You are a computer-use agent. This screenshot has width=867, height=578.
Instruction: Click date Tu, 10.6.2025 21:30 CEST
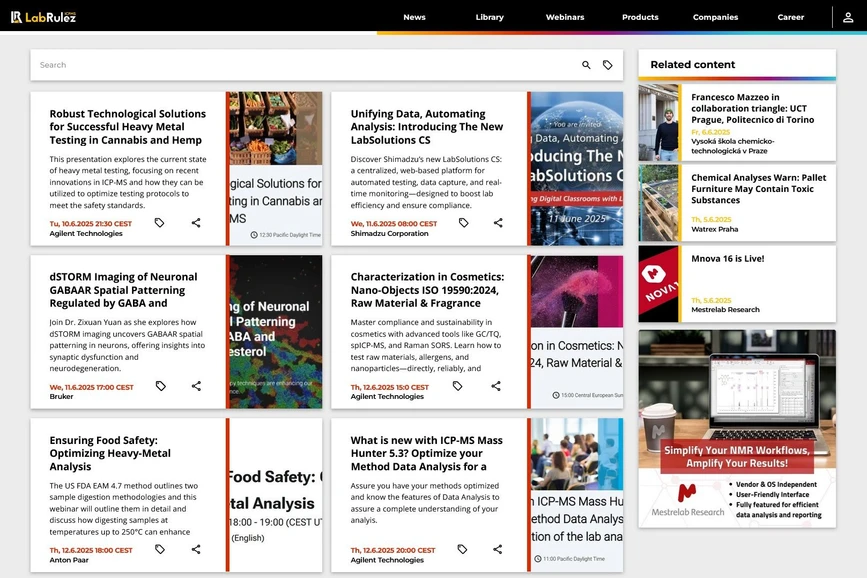pos(90,223)
